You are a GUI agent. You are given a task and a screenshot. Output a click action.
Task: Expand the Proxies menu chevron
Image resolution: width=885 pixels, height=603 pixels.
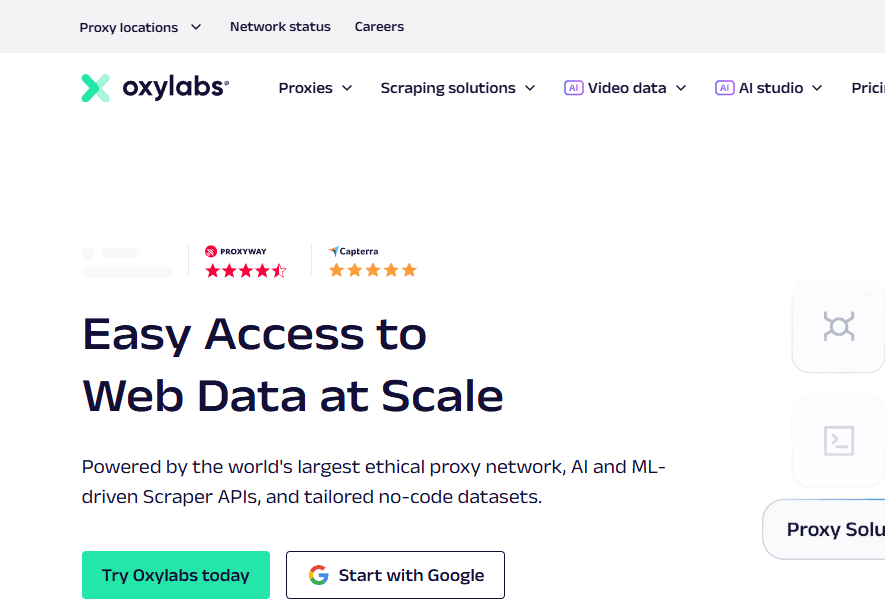pyautogui.click(x=348, y=88)
